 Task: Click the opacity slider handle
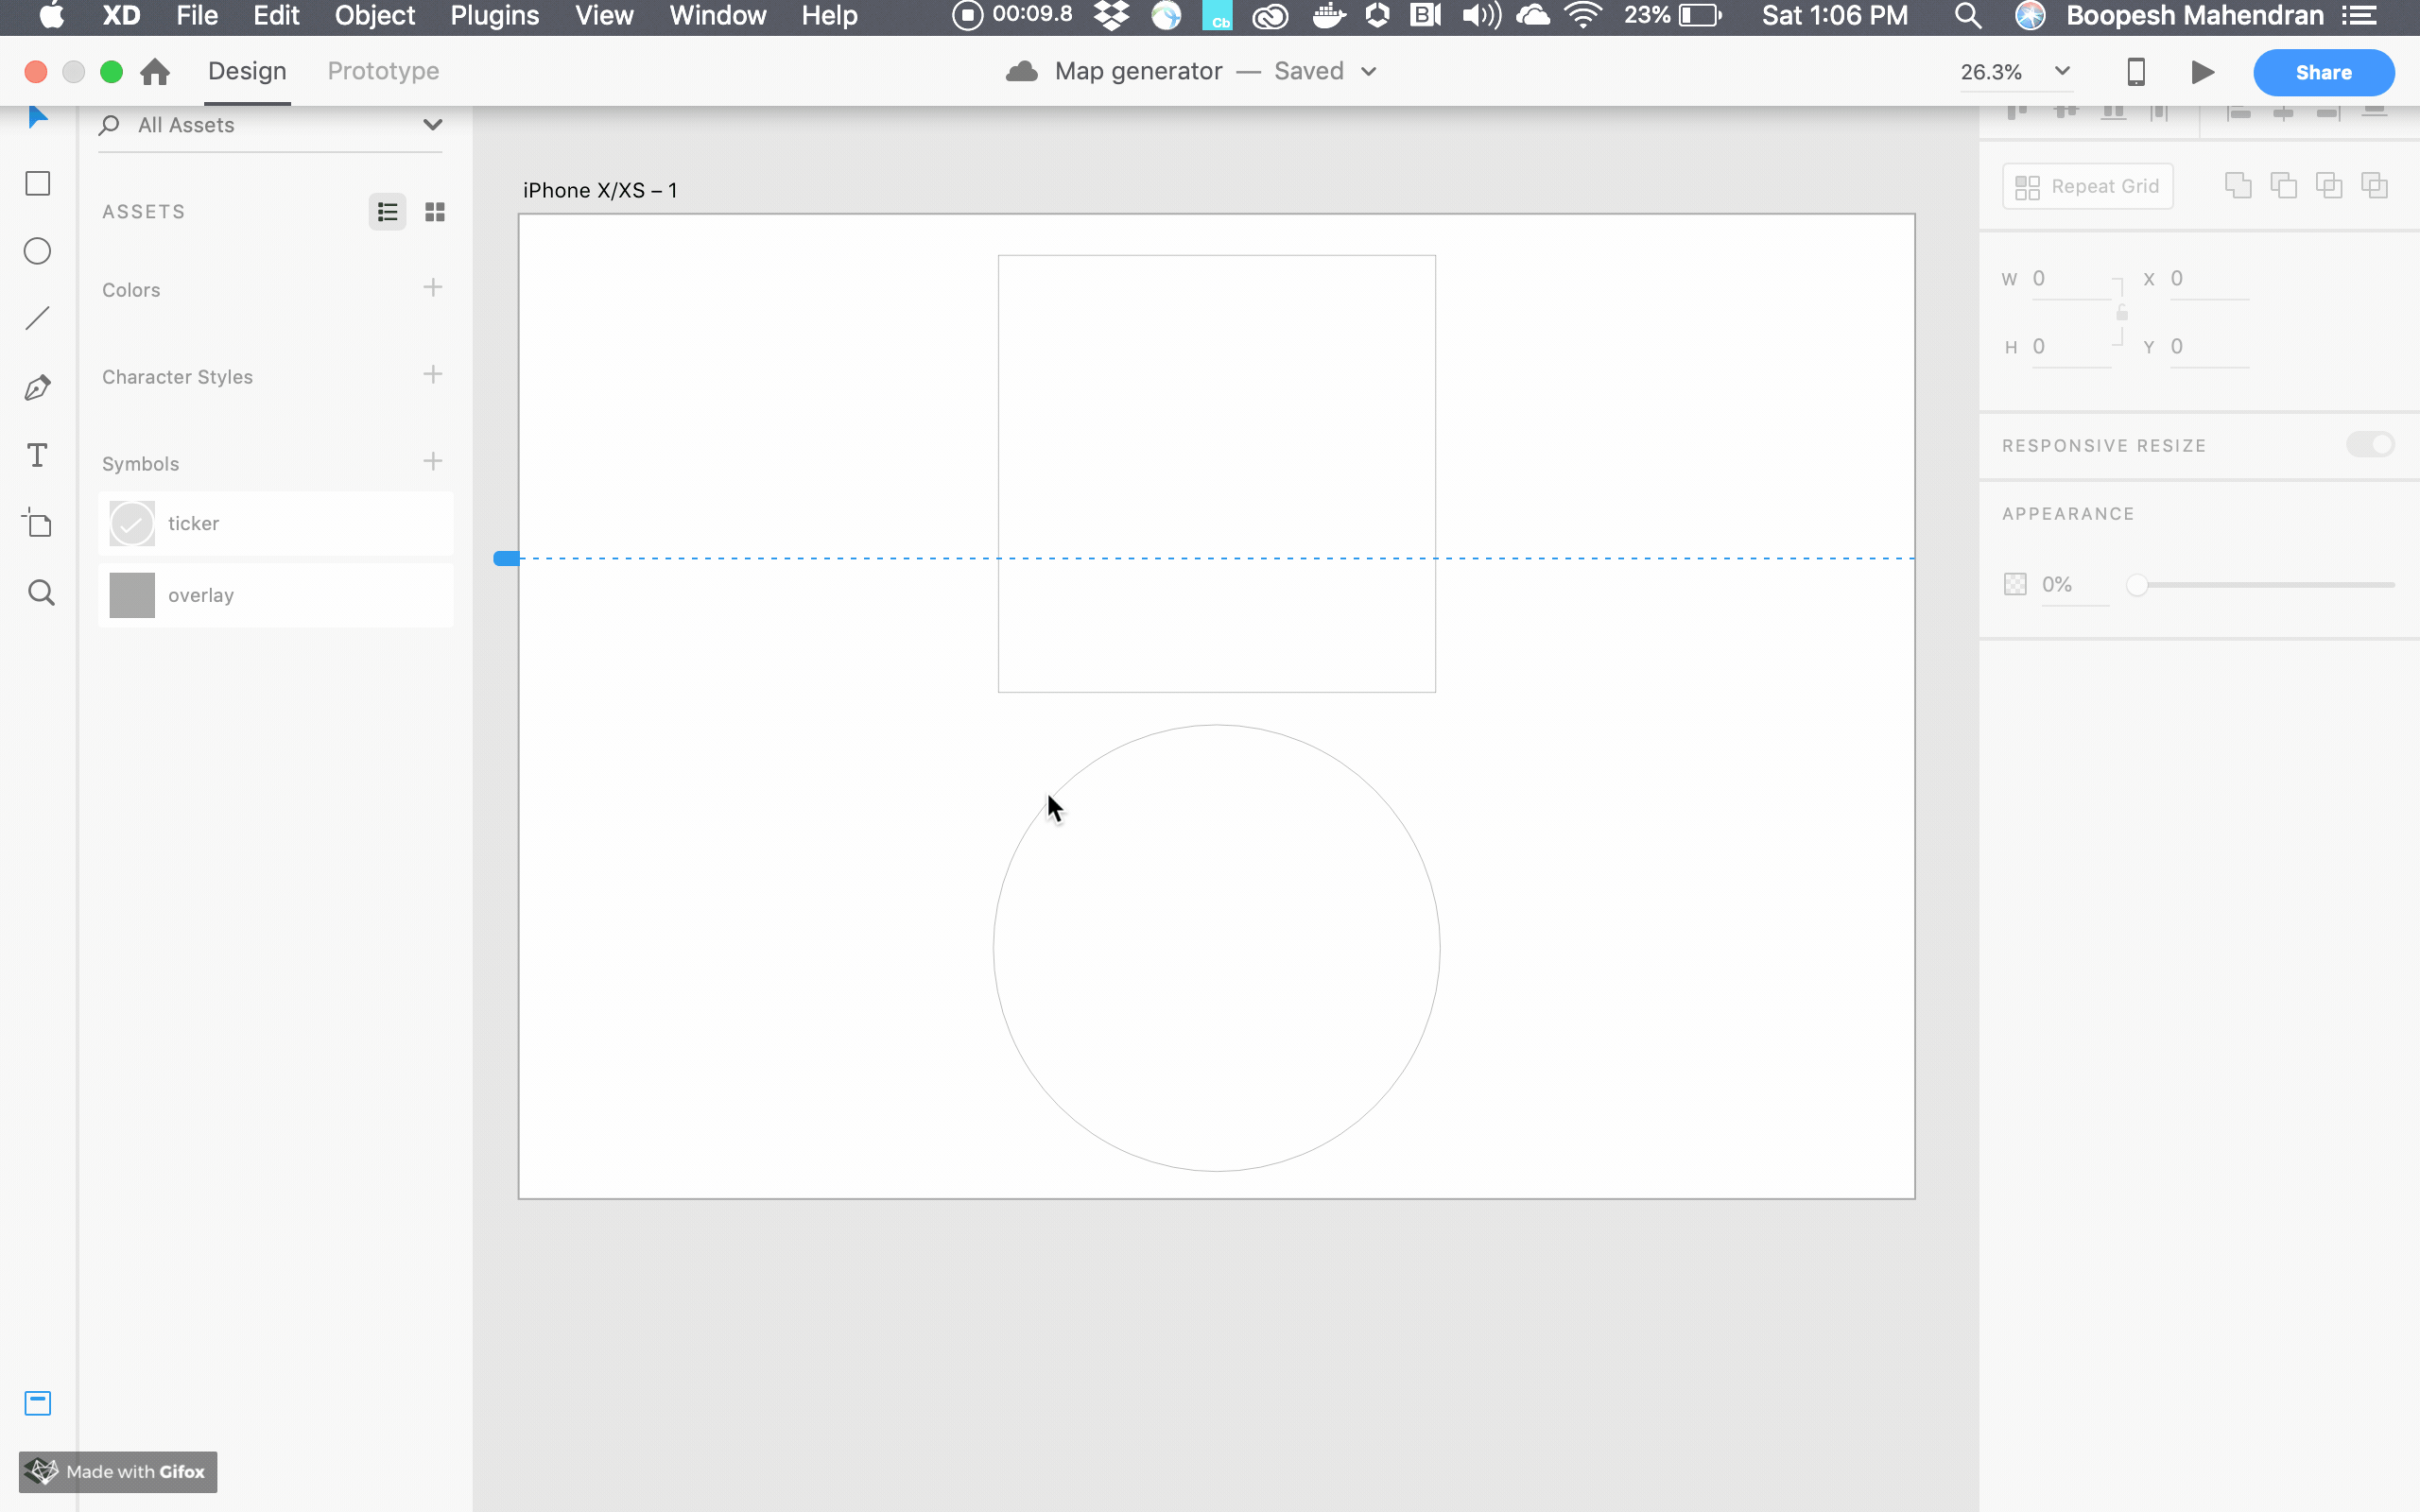tap(2136, 585)
